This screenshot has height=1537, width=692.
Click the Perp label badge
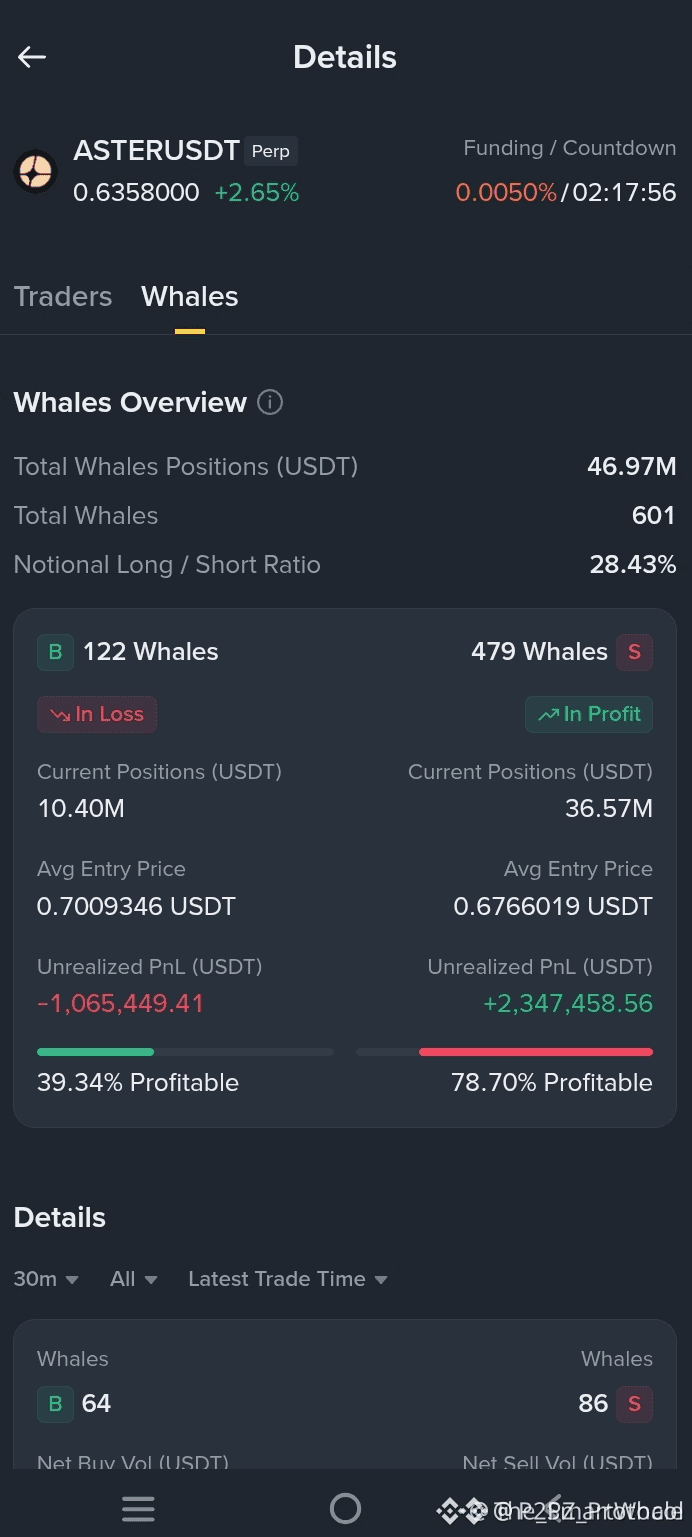[271, 151]
